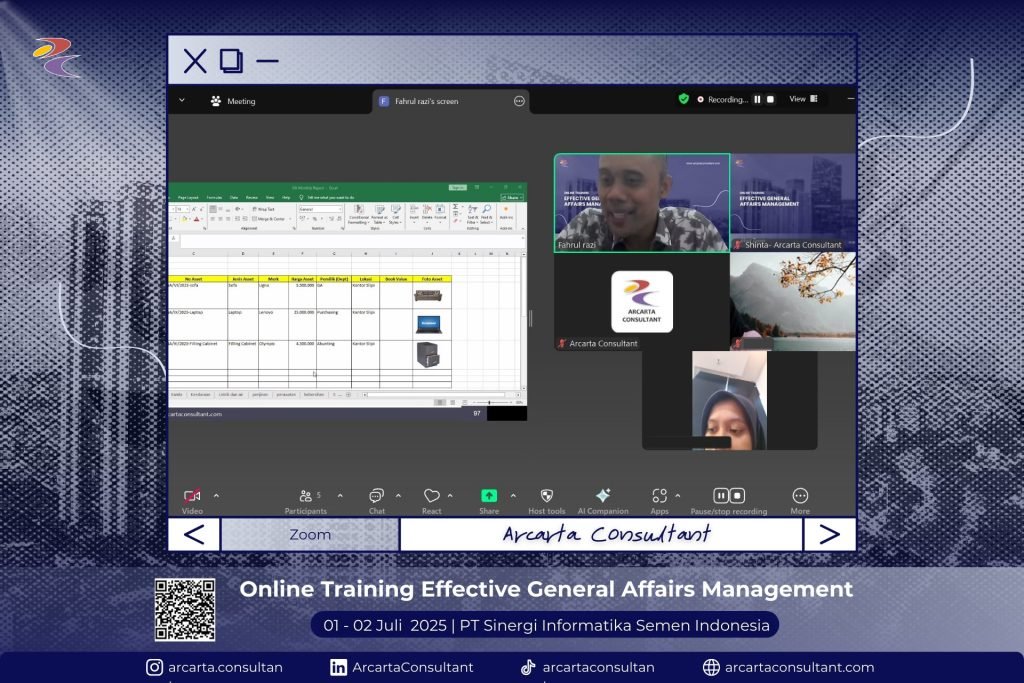1024x683 pixels.
Task: Click the green Share screen icon
Action: (489, 496)
